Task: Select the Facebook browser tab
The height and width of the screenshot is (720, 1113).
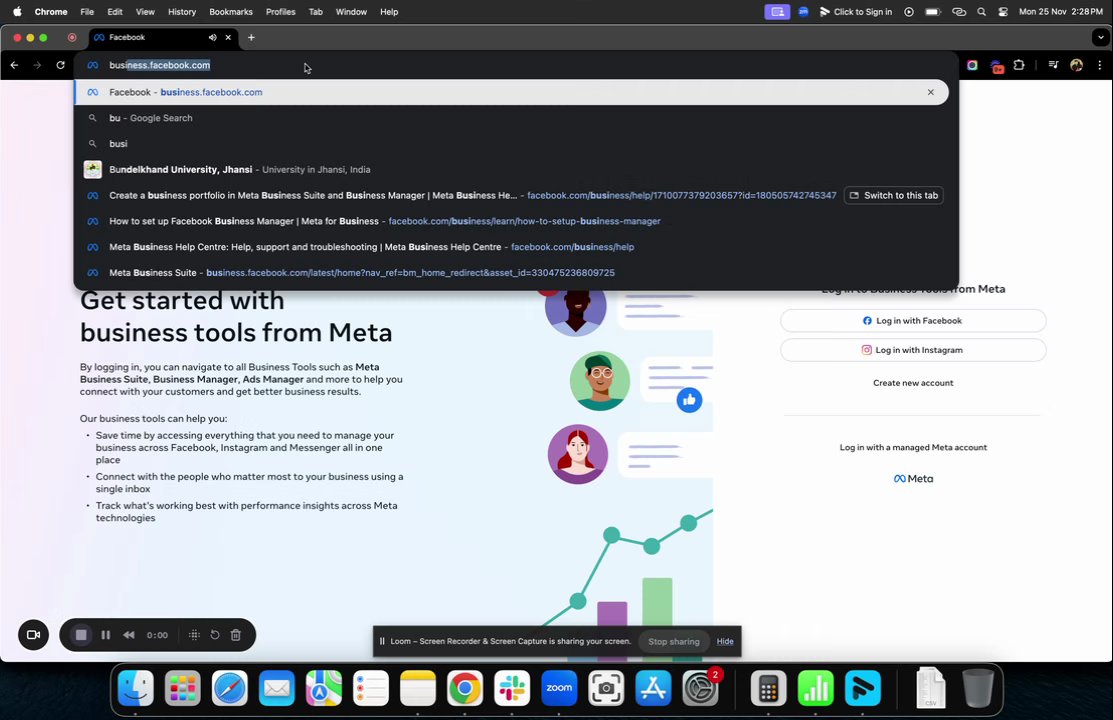Action: 163,38
